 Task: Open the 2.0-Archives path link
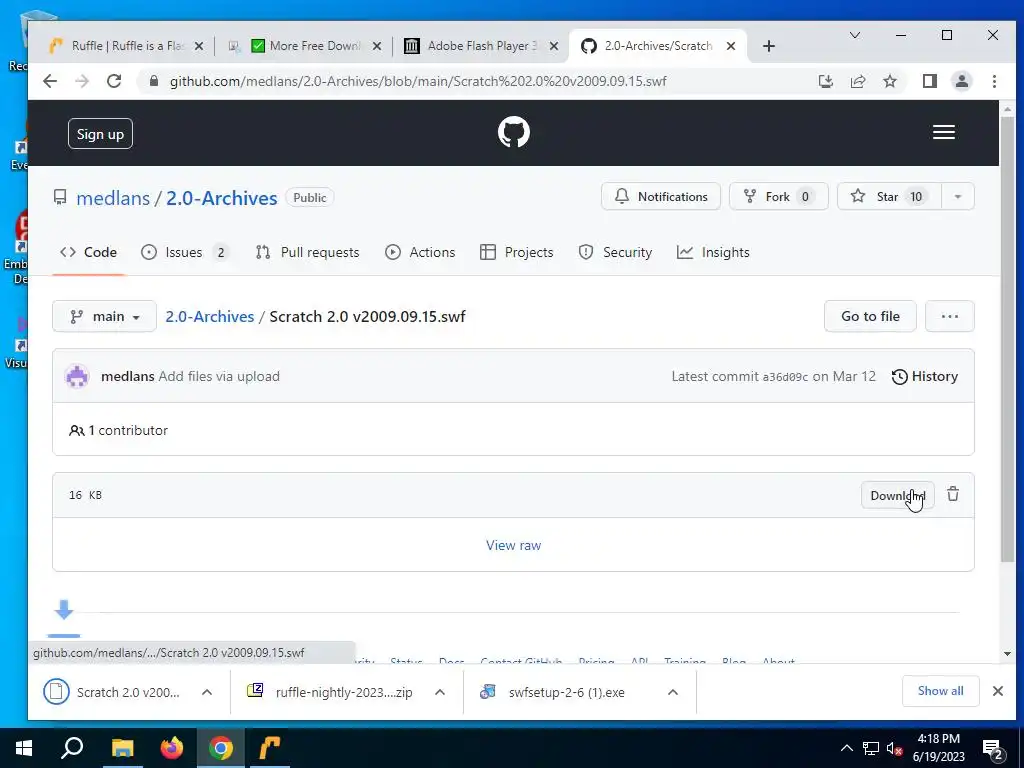(210, 317)
